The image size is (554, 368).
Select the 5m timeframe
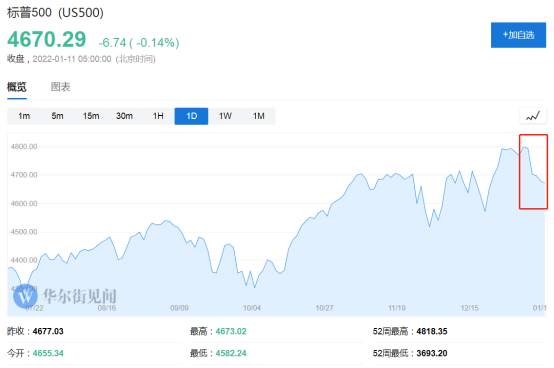coord(57,116)
